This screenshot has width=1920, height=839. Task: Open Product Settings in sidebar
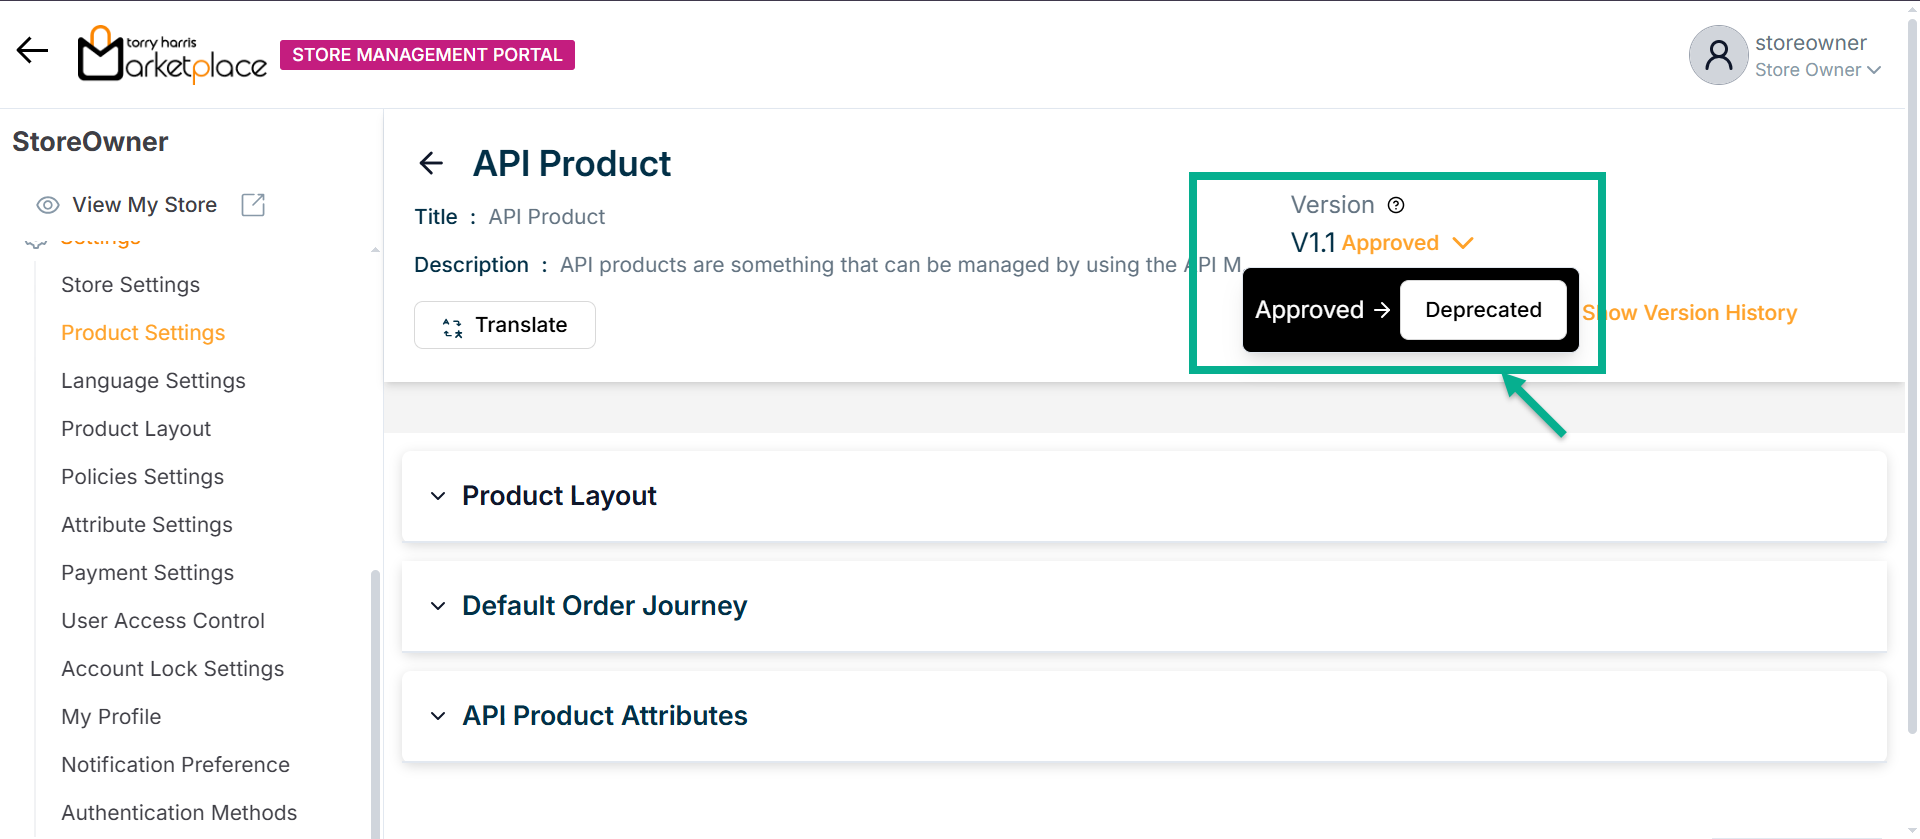[143, 333]
